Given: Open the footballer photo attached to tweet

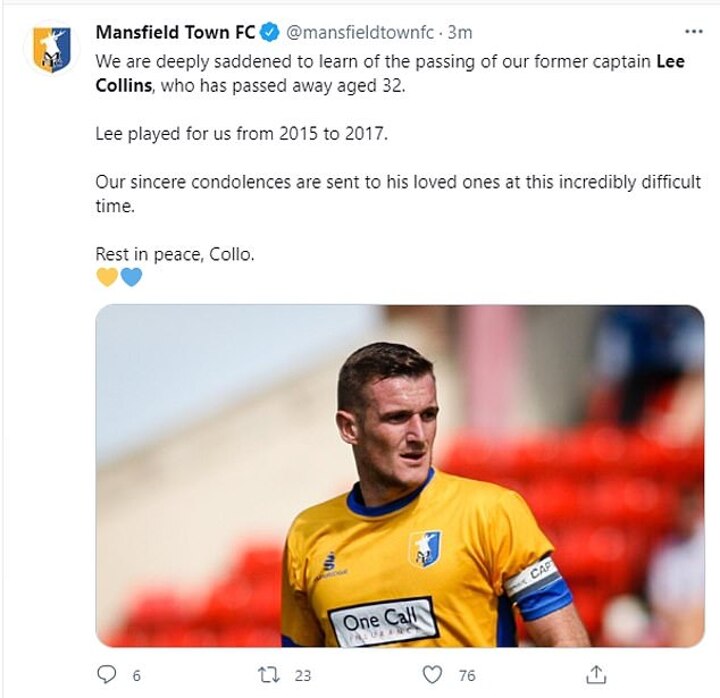Looking at the screenshot, I should tap(399, 476).
